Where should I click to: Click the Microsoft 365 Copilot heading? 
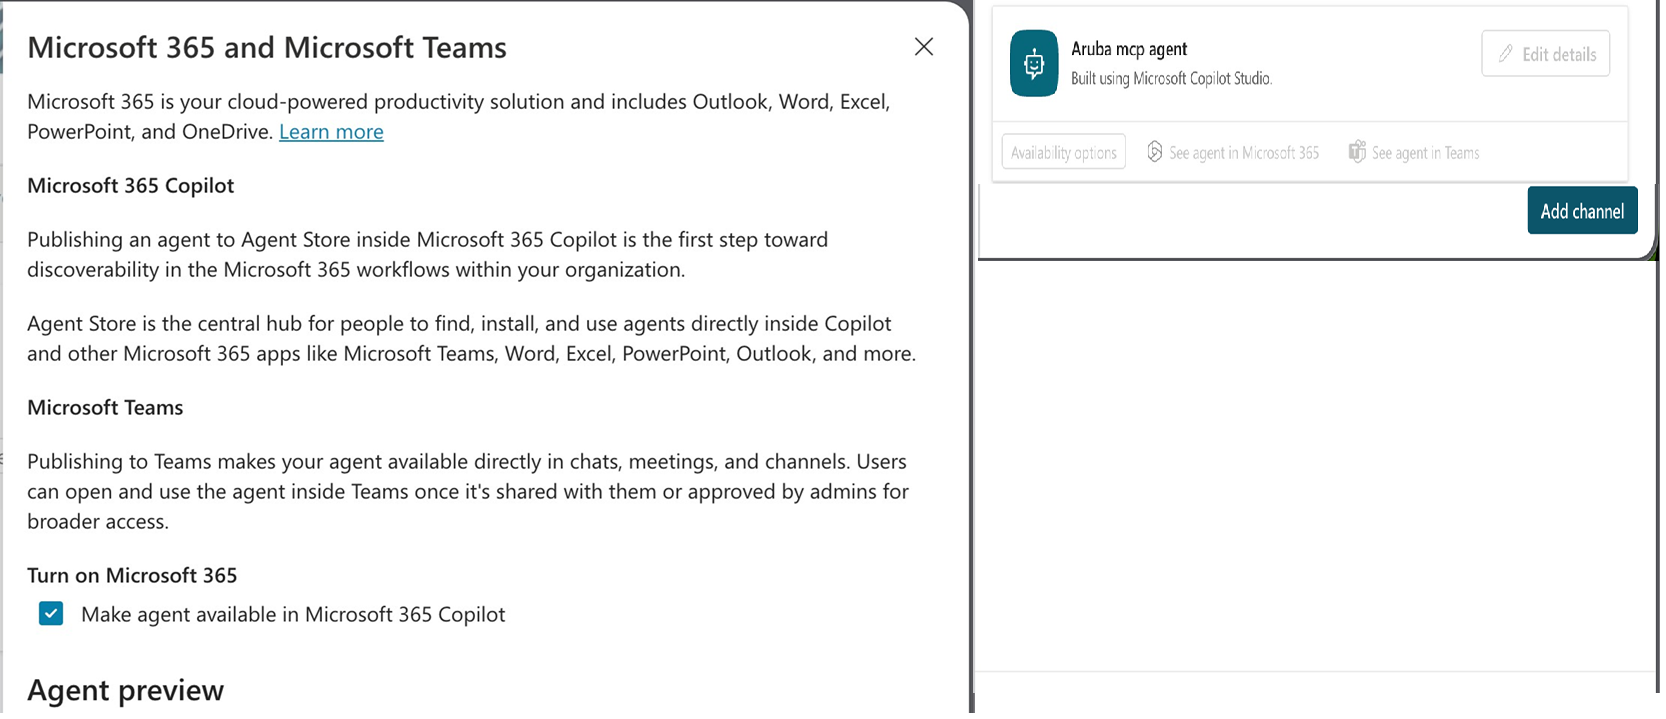click(x=131, y=186)
